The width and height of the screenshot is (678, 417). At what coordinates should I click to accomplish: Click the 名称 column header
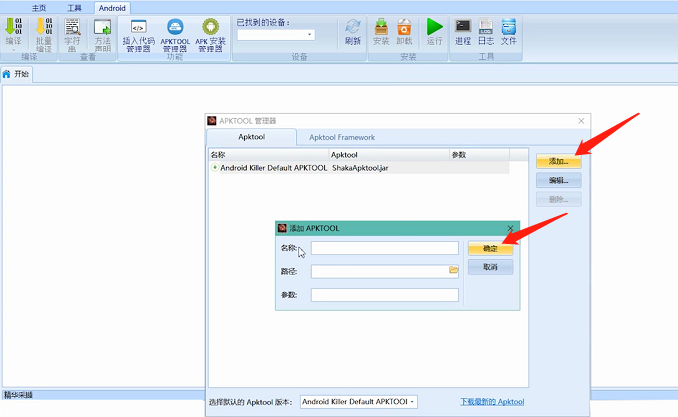[269, 155]
